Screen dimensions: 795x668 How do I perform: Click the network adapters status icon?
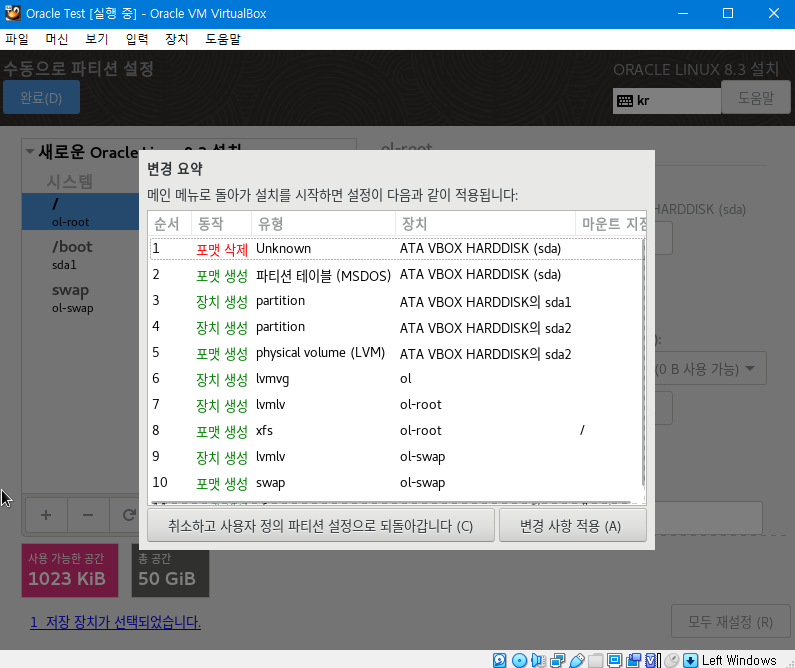[x=557, y=660]
